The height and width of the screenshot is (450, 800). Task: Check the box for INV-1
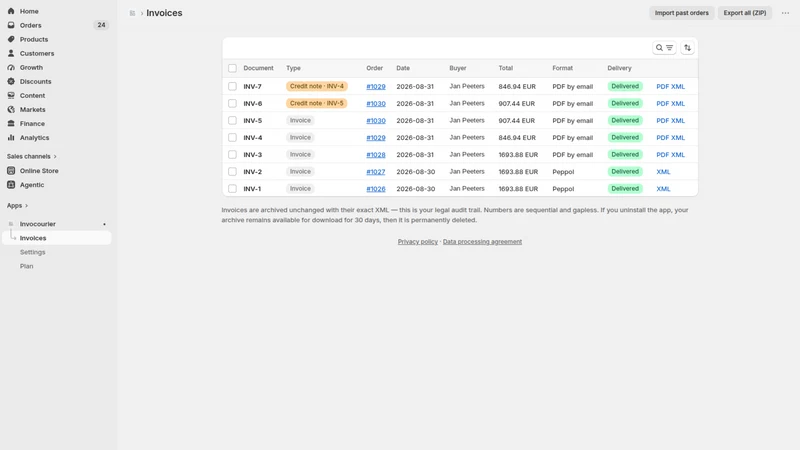[x=232, y=189]
